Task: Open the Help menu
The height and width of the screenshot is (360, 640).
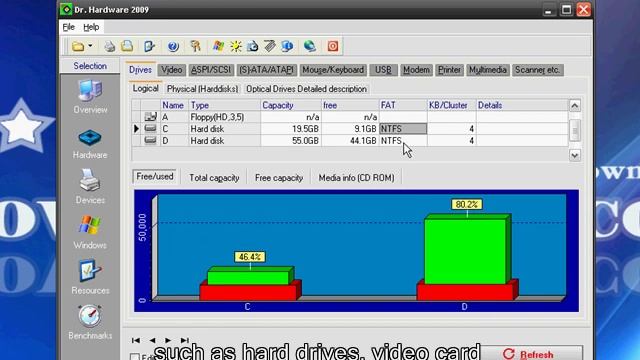Action: [91, 27]
